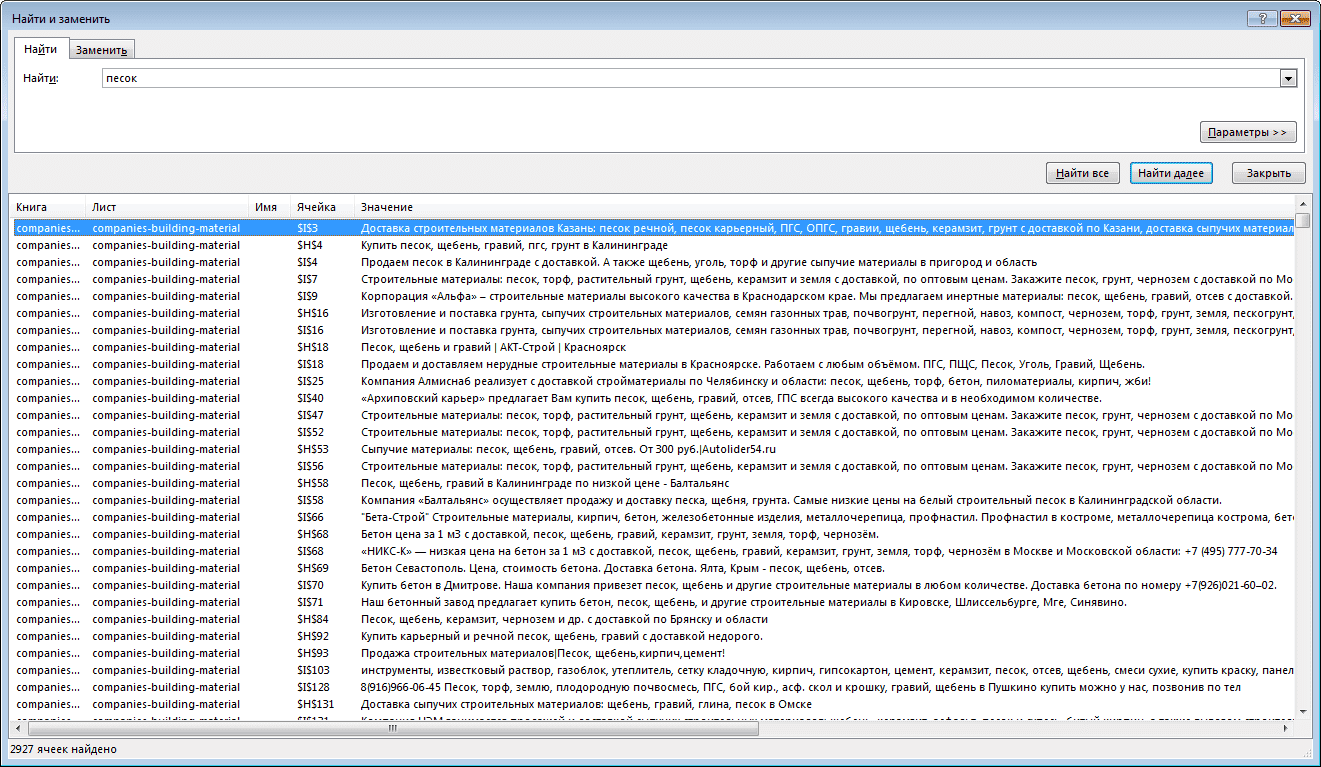Image resolution: width=1321 pixels, height=767 pixels.
Task: Open the search history dropdown arrow
Action: [1289, 78]
